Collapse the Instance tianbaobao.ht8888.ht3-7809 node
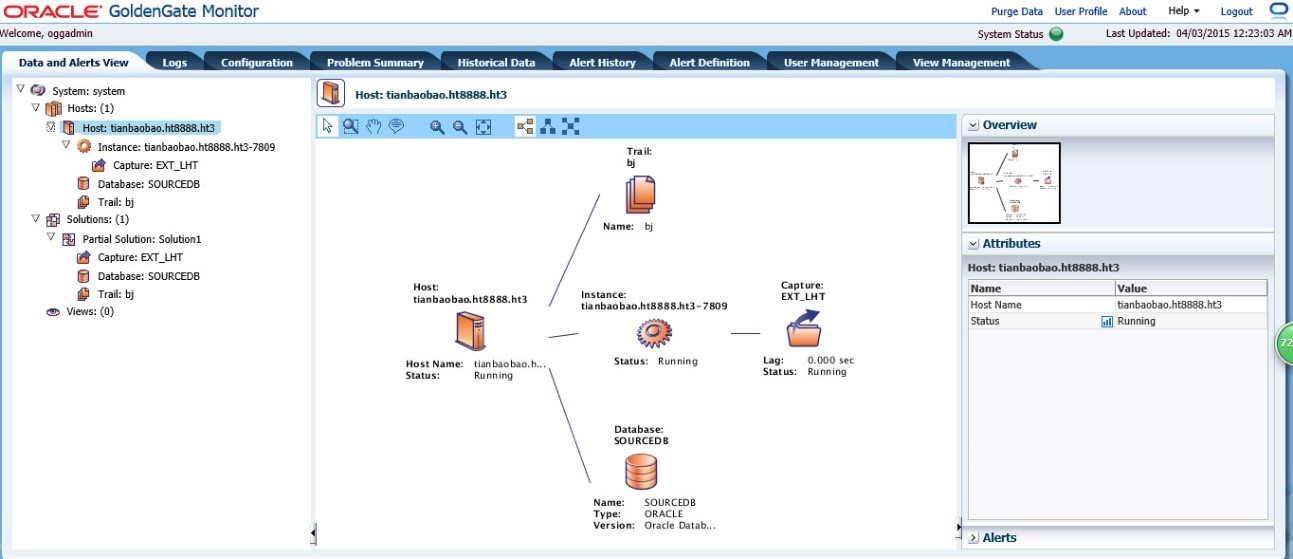The image size is (1293, 559). (66, 145)
